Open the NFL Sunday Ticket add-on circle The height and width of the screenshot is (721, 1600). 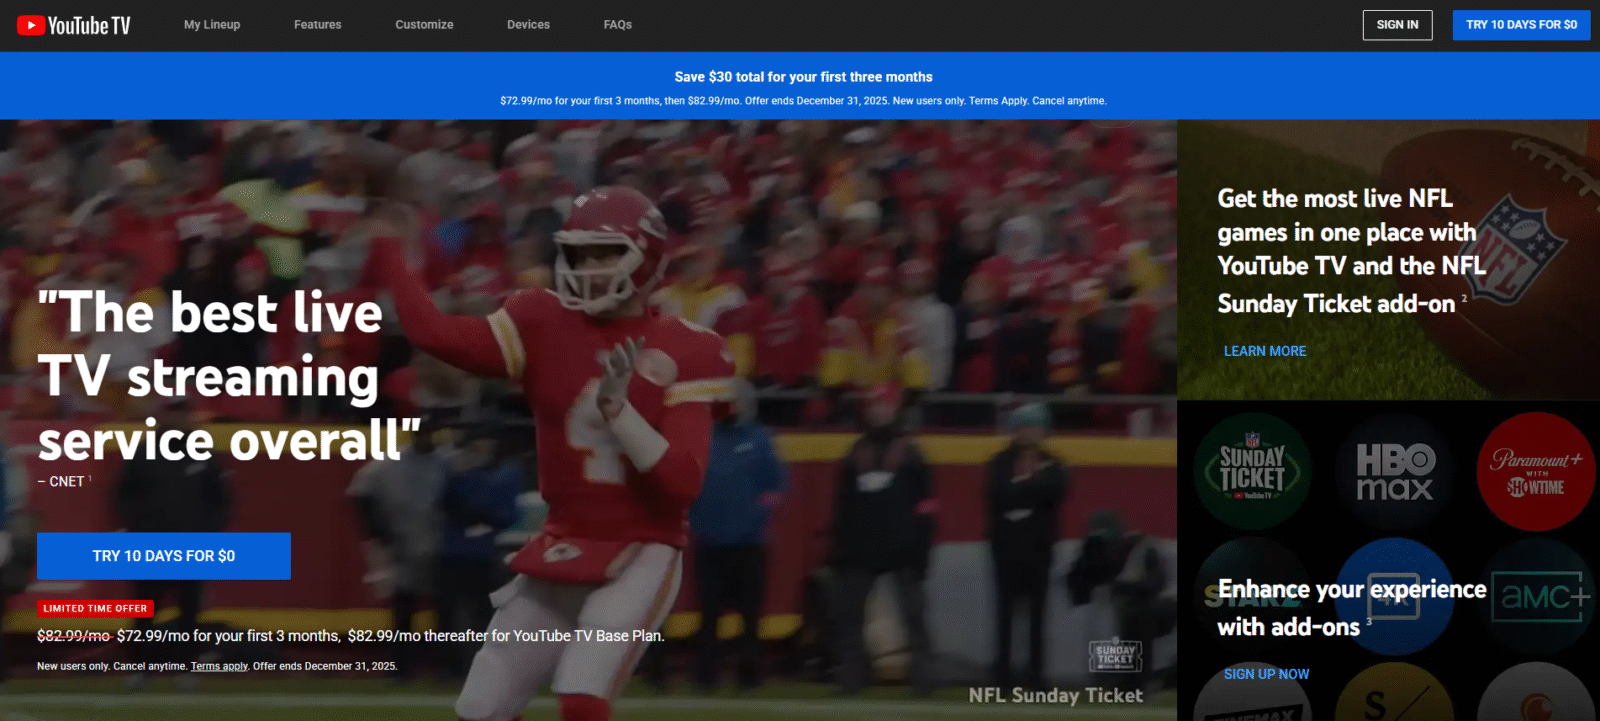pyautogui.click(x=1252, y=471)
